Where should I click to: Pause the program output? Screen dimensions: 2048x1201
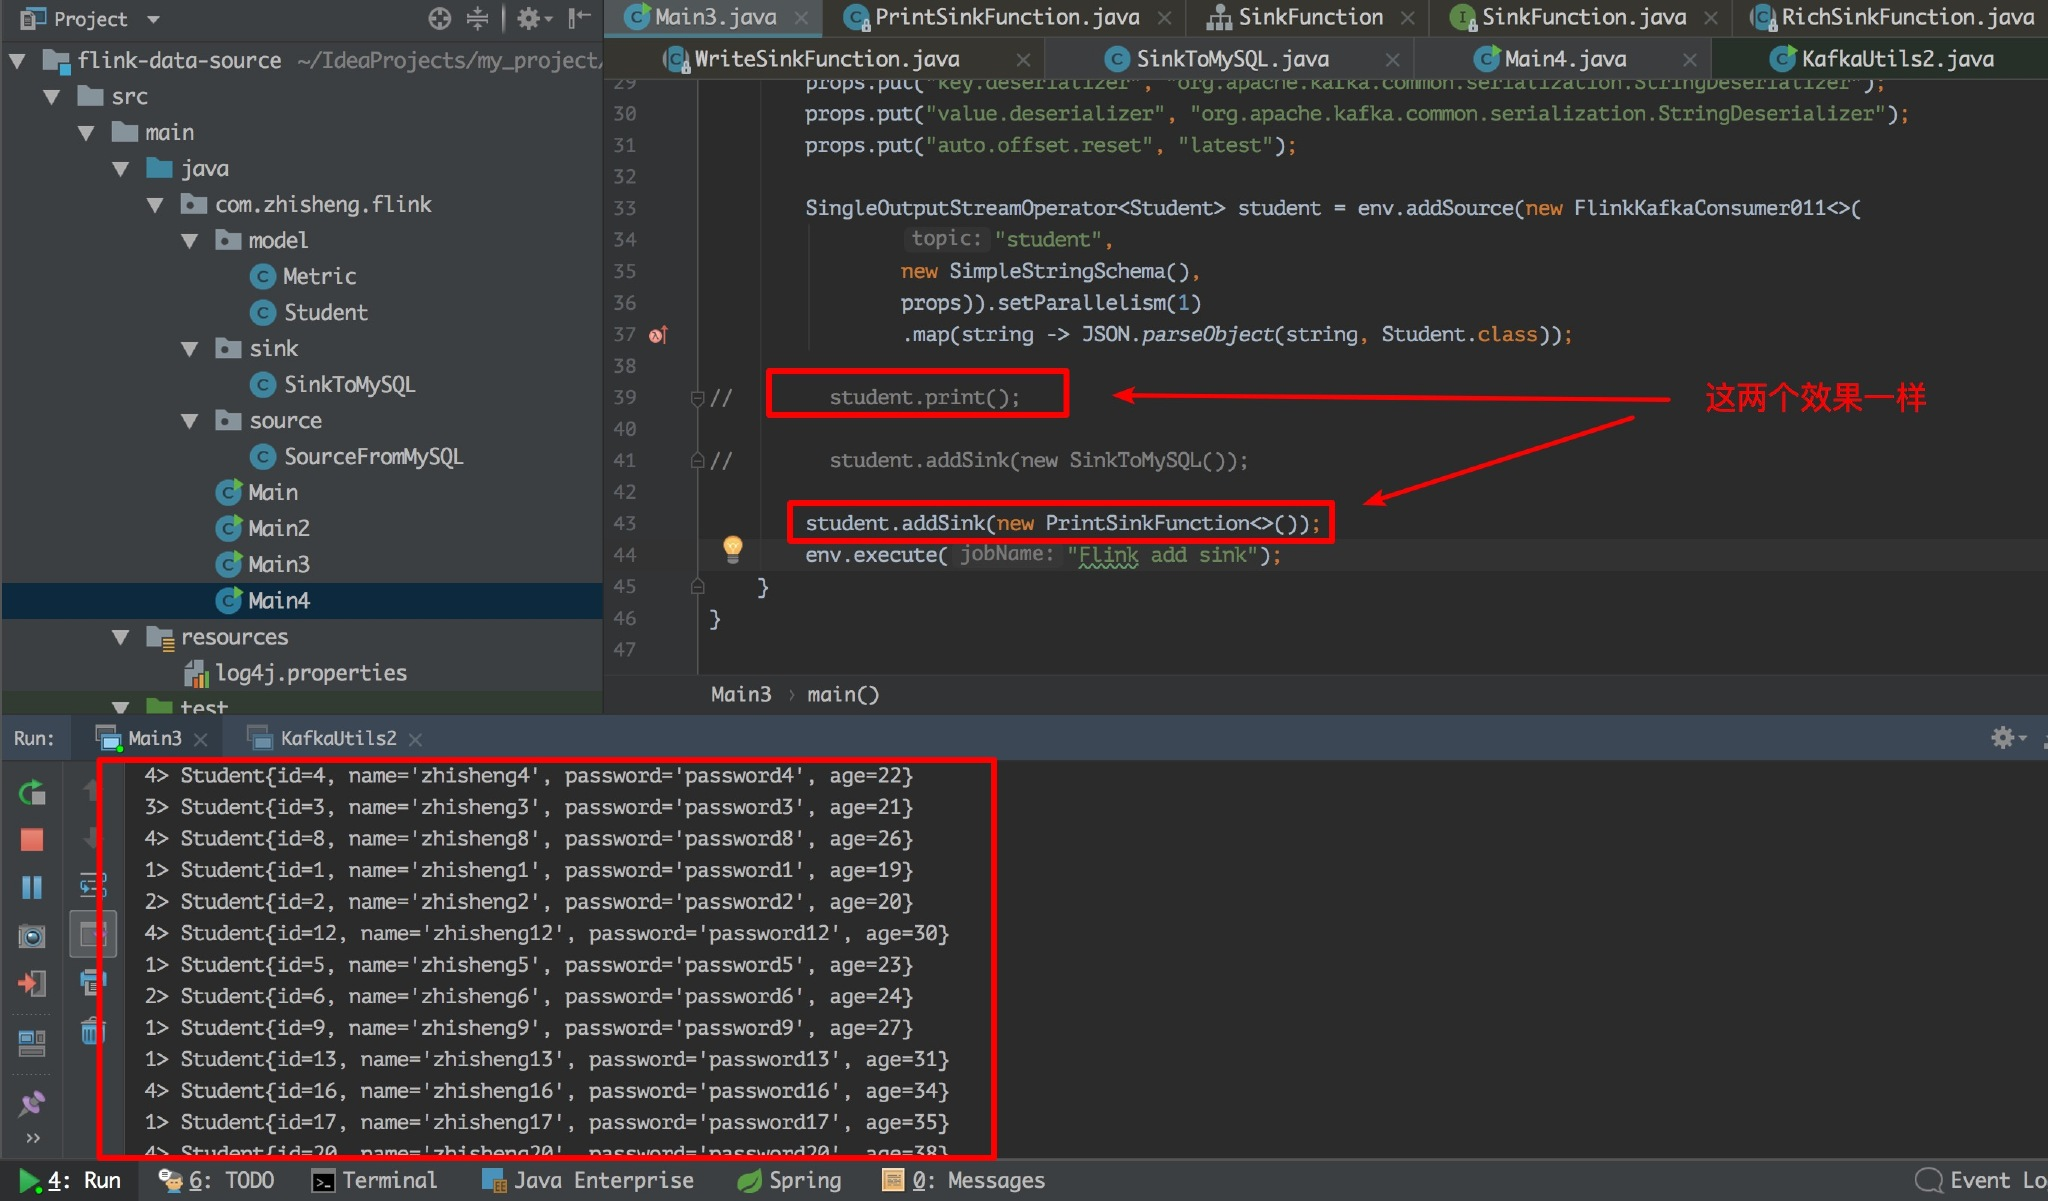(32, 887)
